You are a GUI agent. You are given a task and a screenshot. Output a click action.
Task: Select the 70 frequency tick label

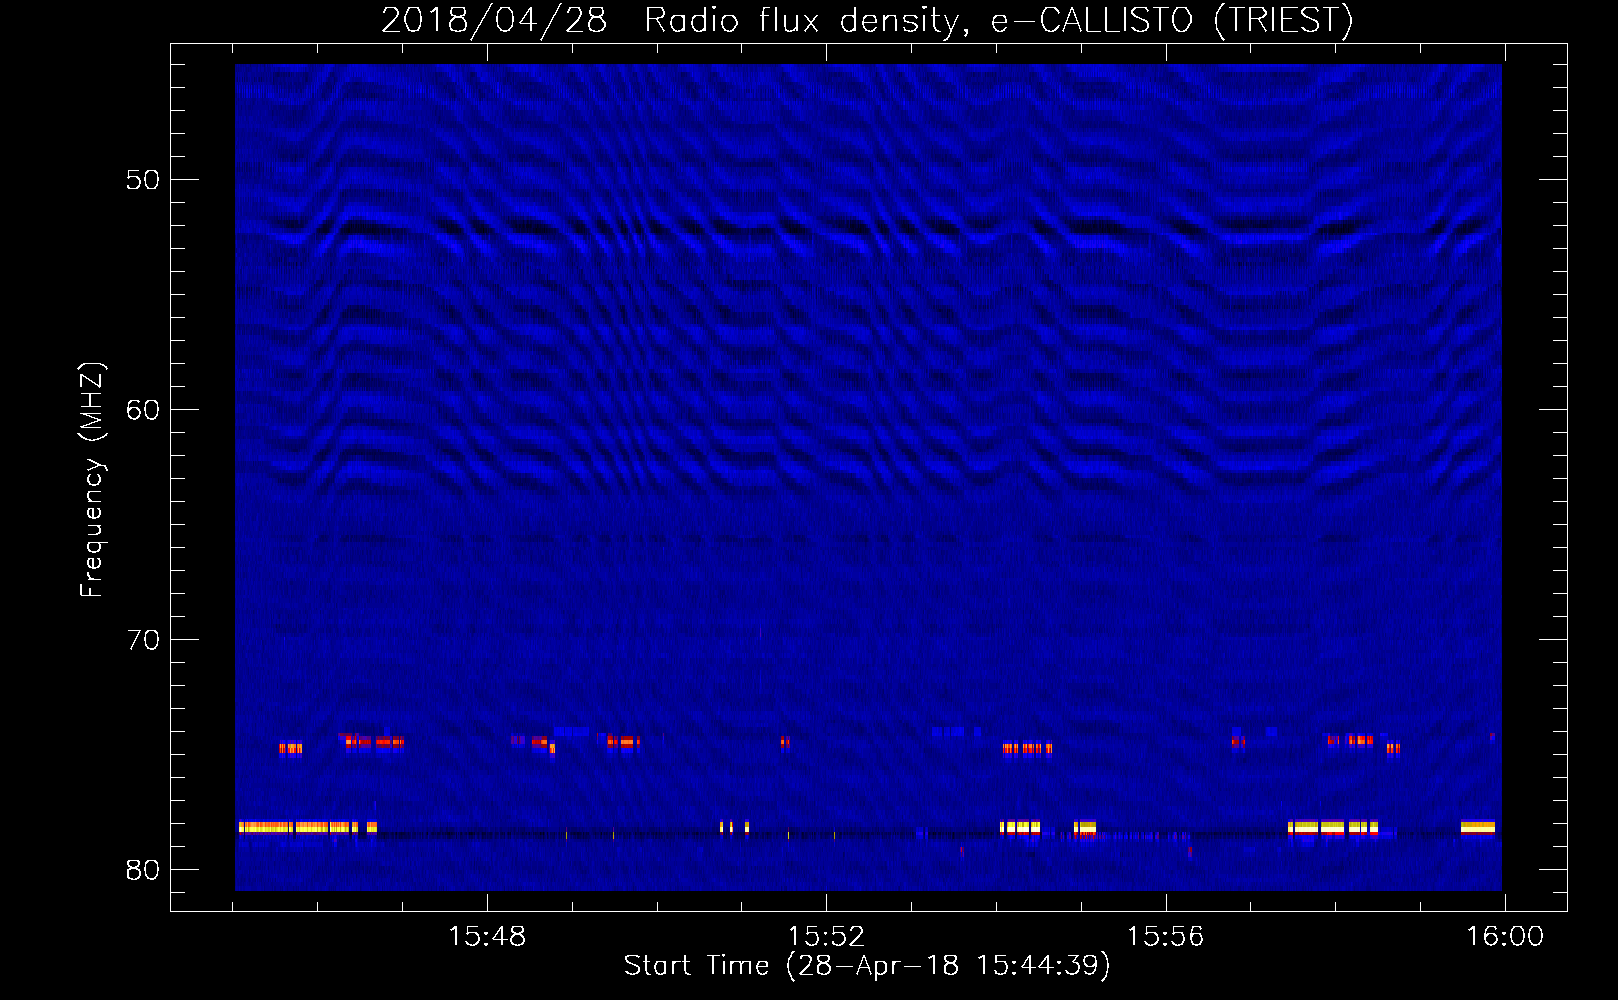tap(144, 640)
